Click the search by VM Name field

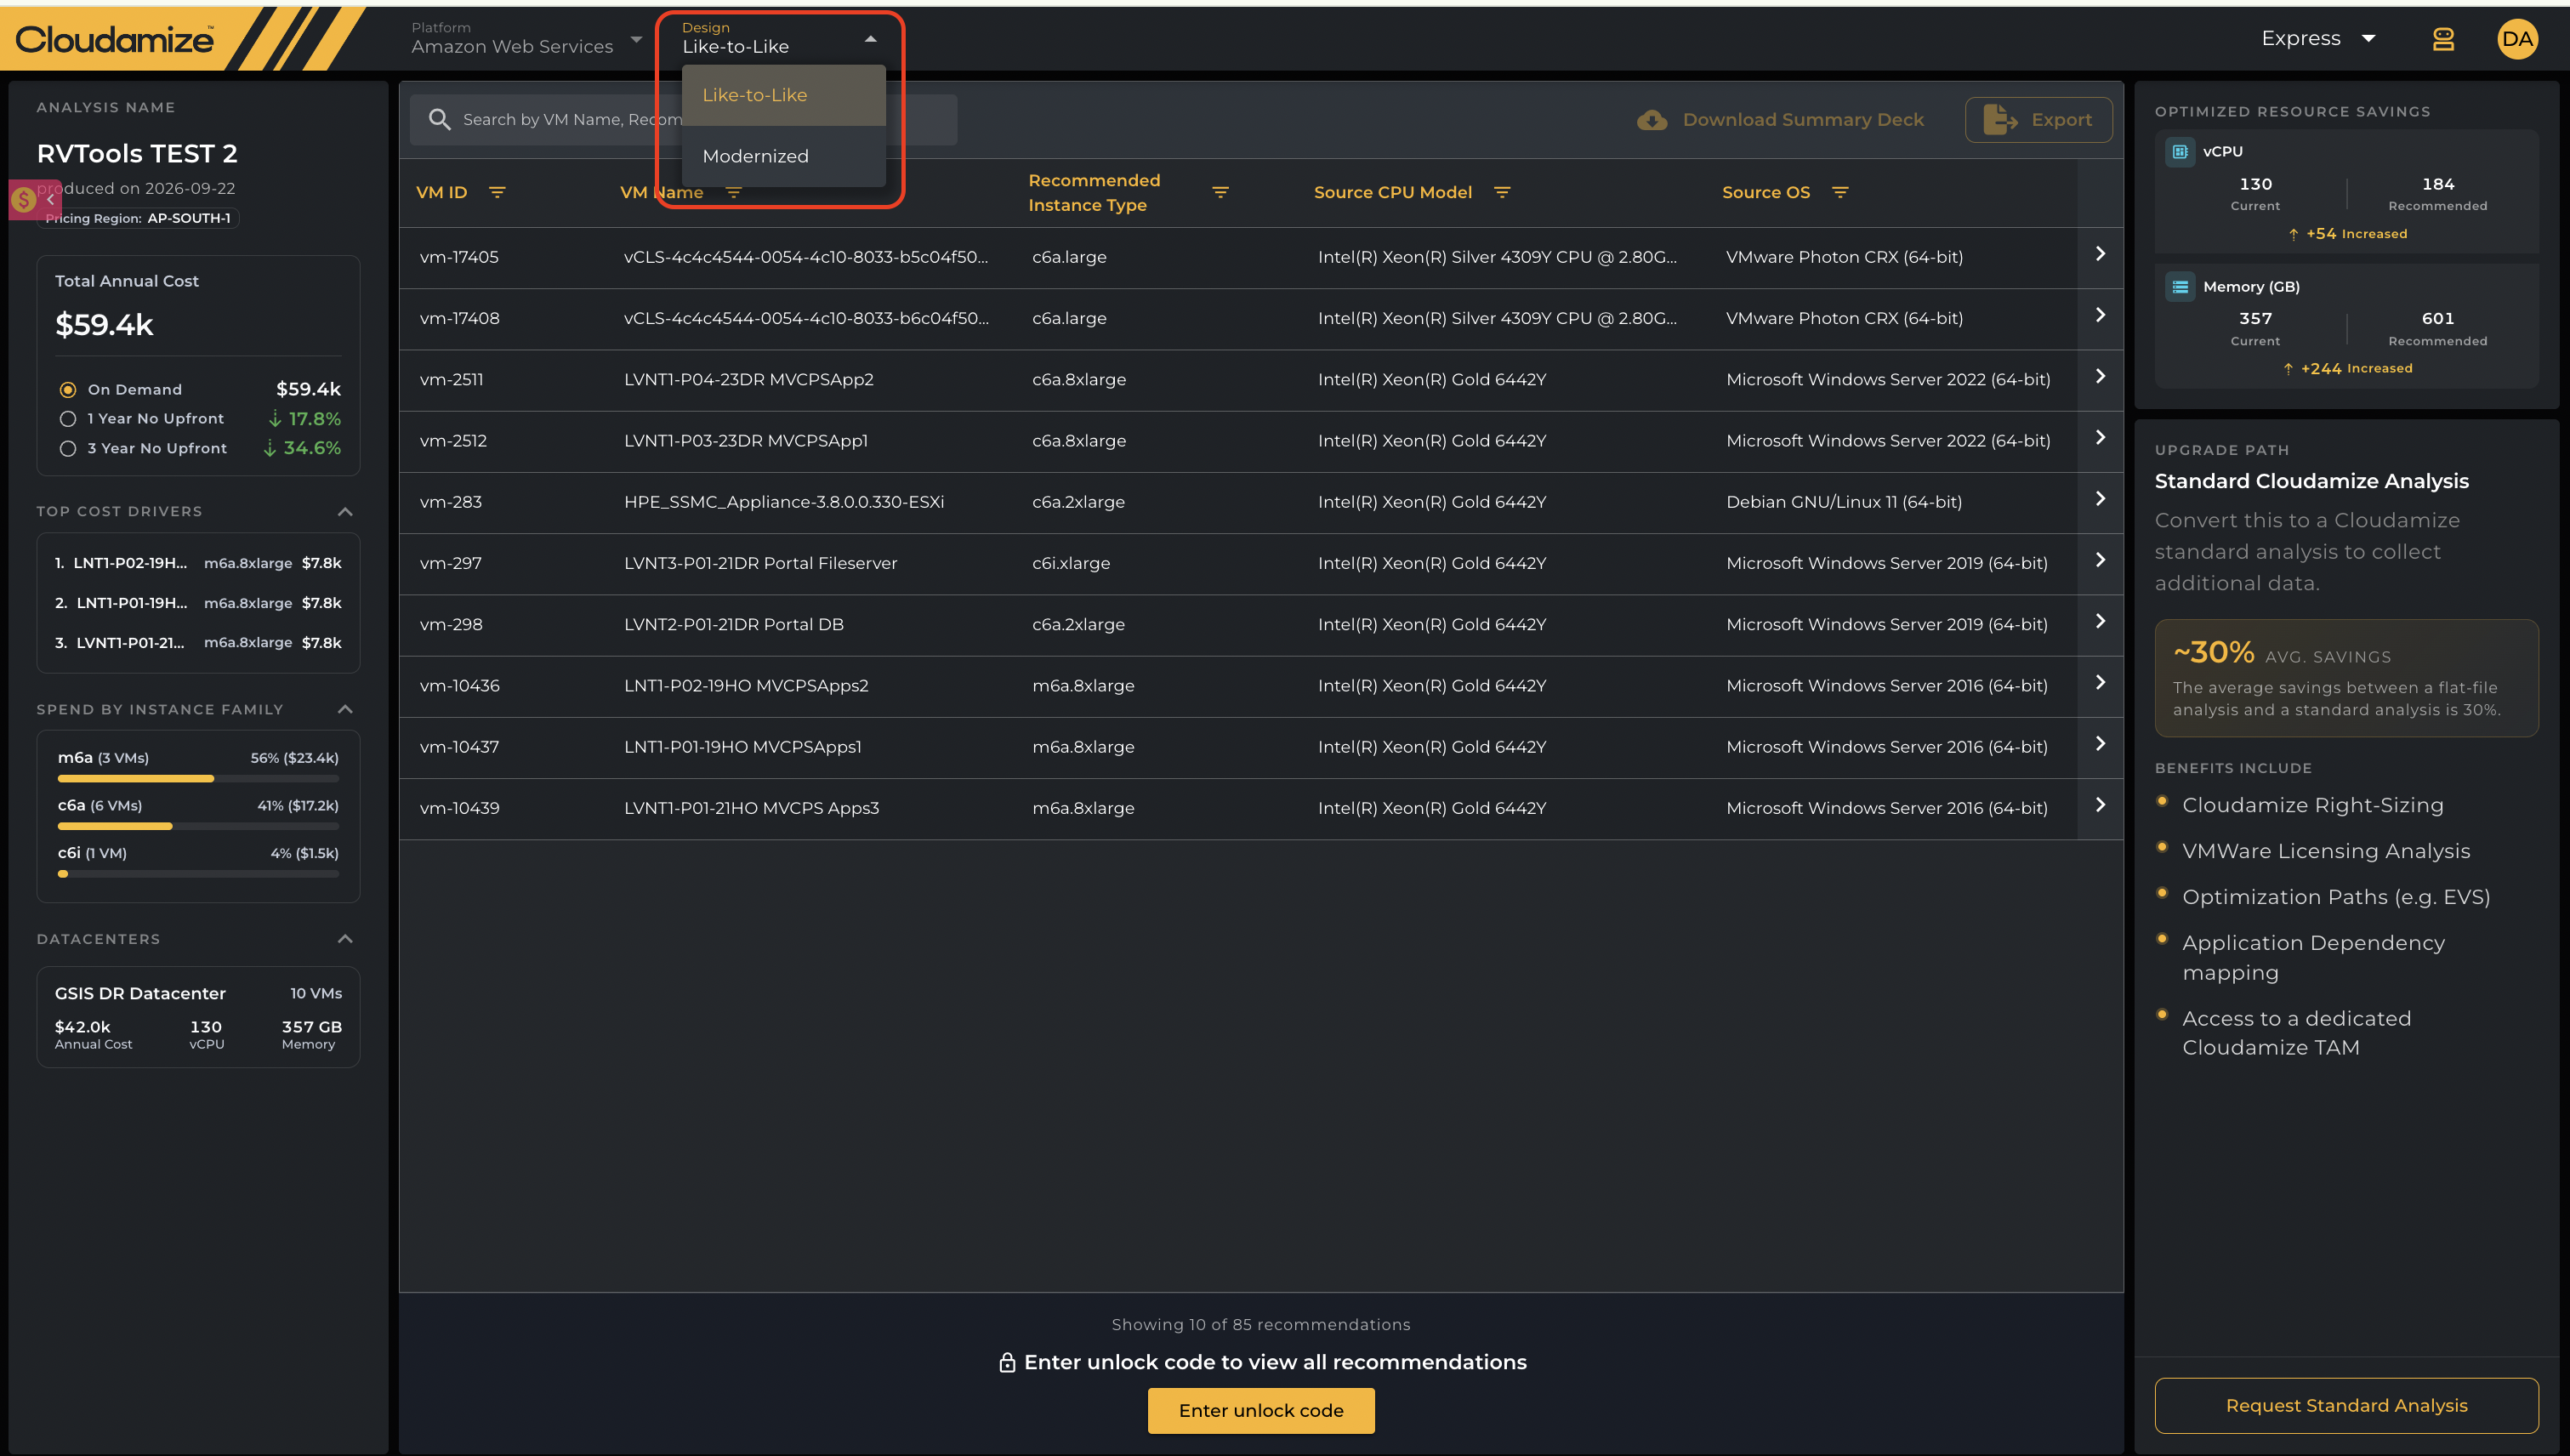[x=683, y=120]
